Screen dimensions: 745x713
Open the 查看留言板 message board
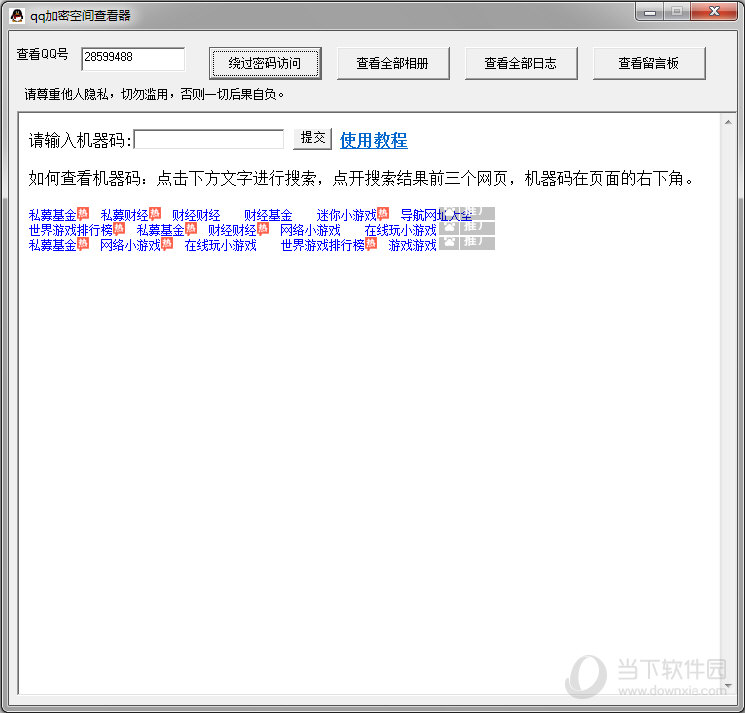(649, 63)
